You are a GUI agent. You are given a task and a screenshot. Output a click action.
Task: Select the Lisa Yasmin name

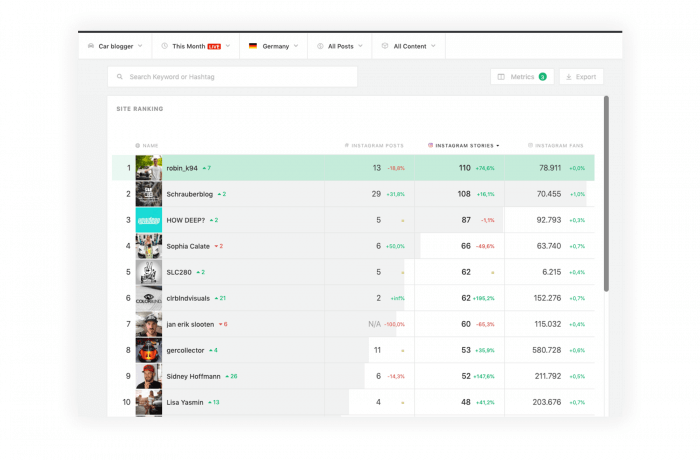click(x=184, y=402)
